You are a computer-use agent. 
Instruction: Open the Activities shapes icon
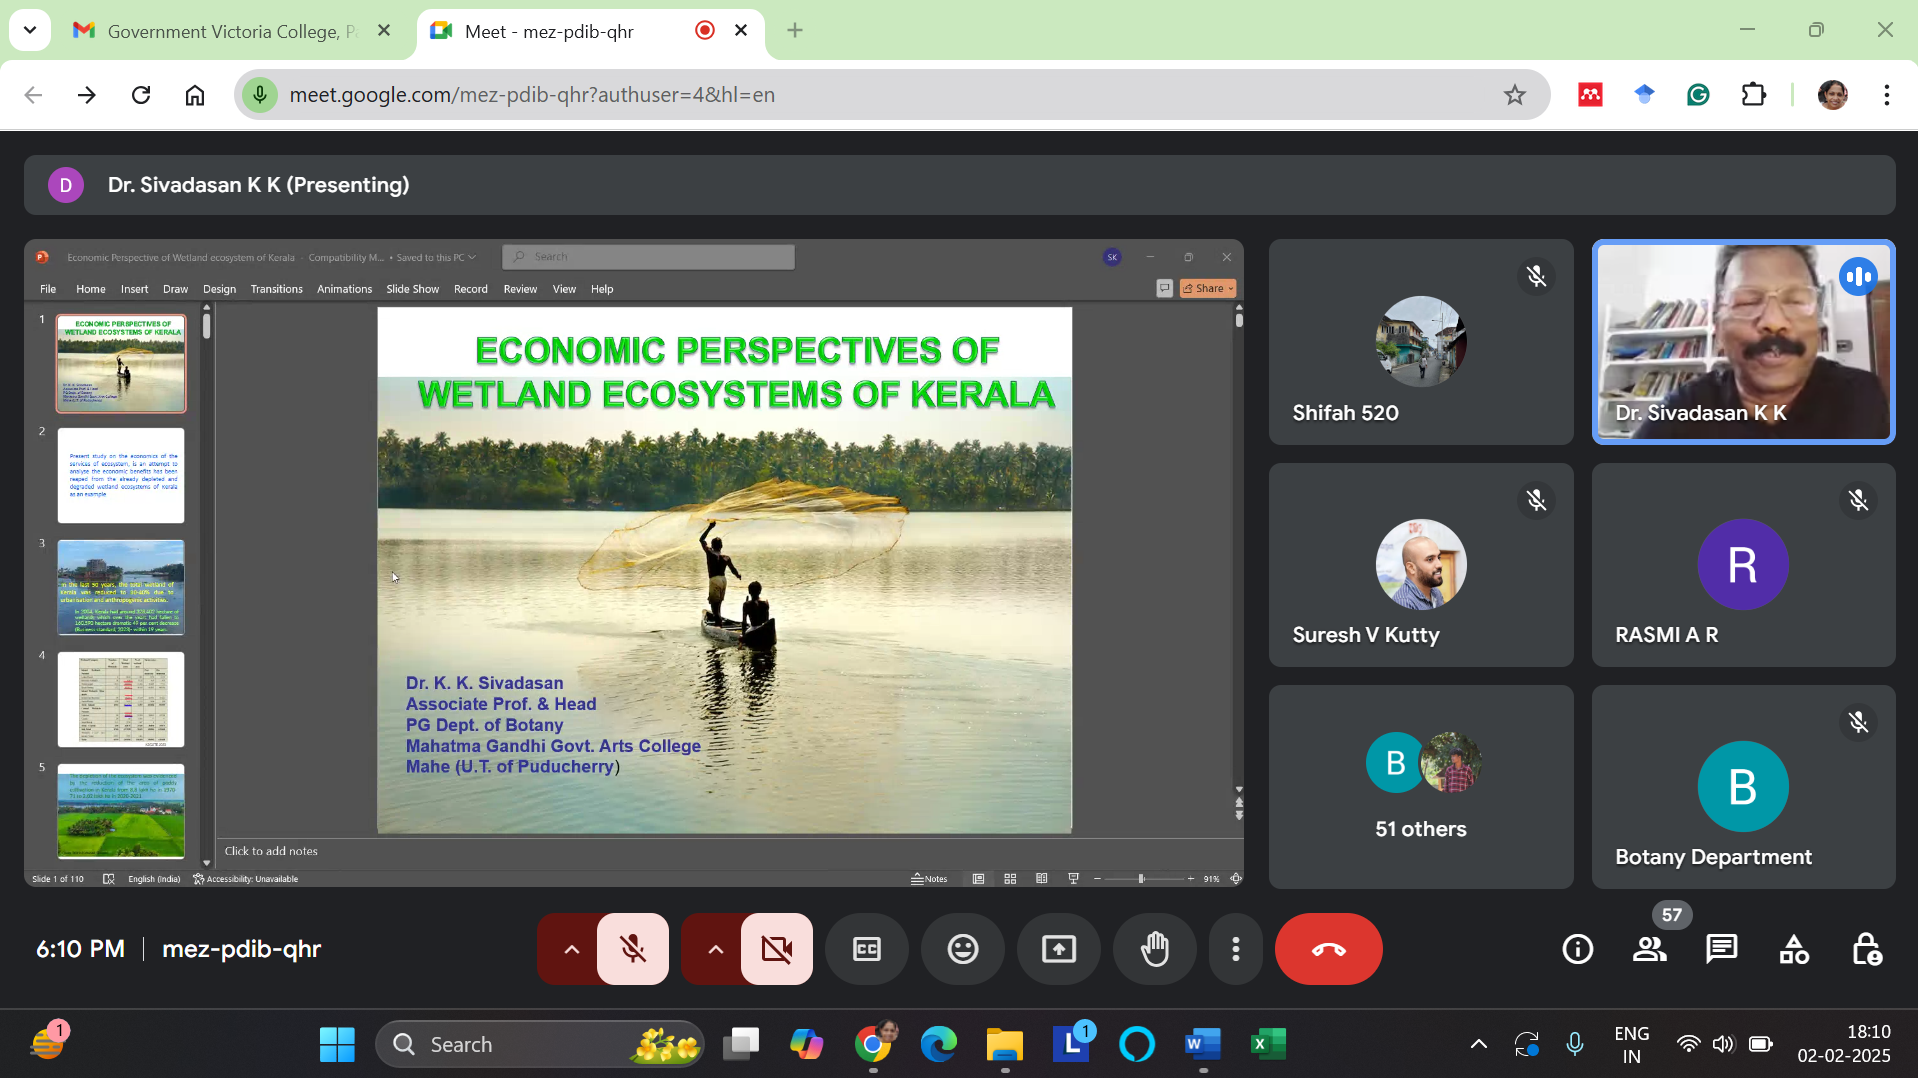[x=1794, y=949]
